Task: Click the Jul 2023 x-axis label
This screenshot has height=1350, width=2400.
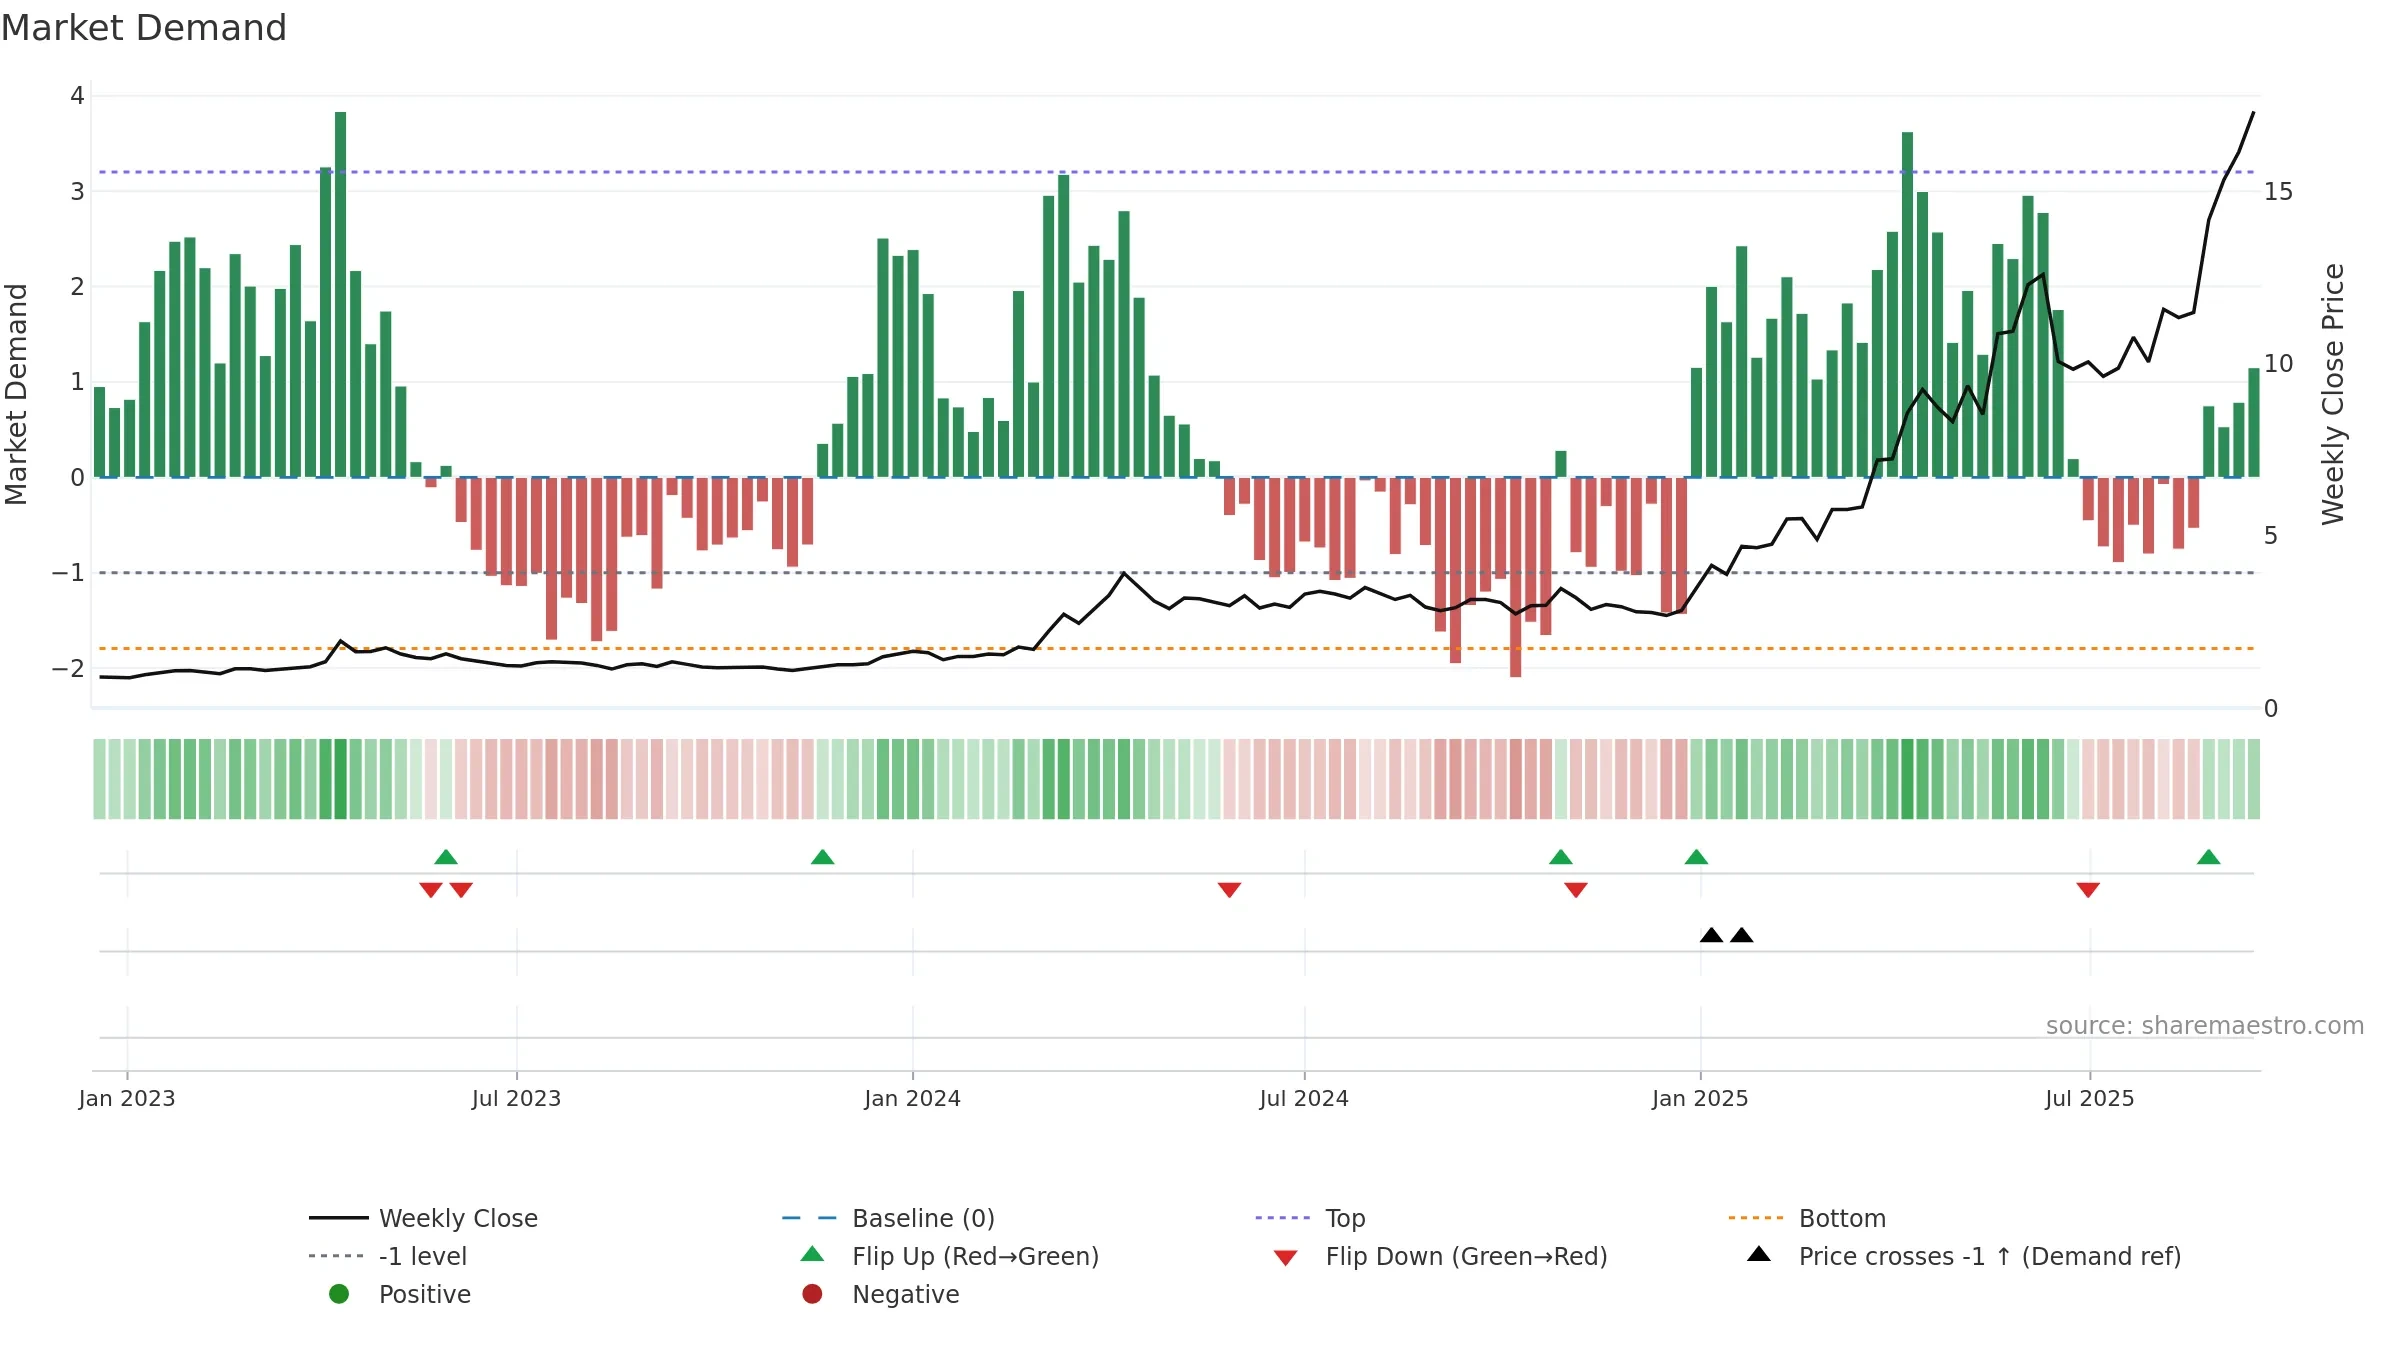Action: click(516, 1098)
